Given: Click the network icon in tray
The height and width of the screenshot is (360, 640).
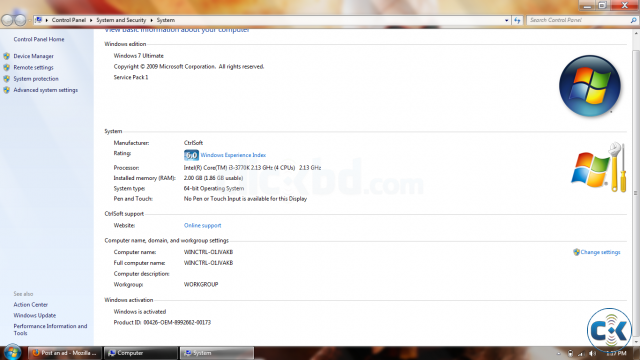Looking at the screenshot, I should [581, 353].
